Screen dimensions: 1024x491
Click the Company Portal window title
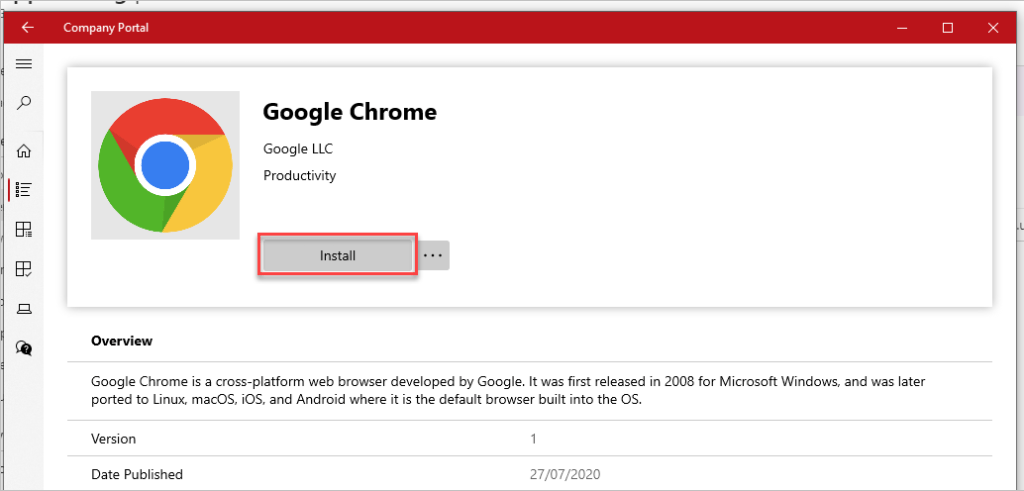(106, 27)
